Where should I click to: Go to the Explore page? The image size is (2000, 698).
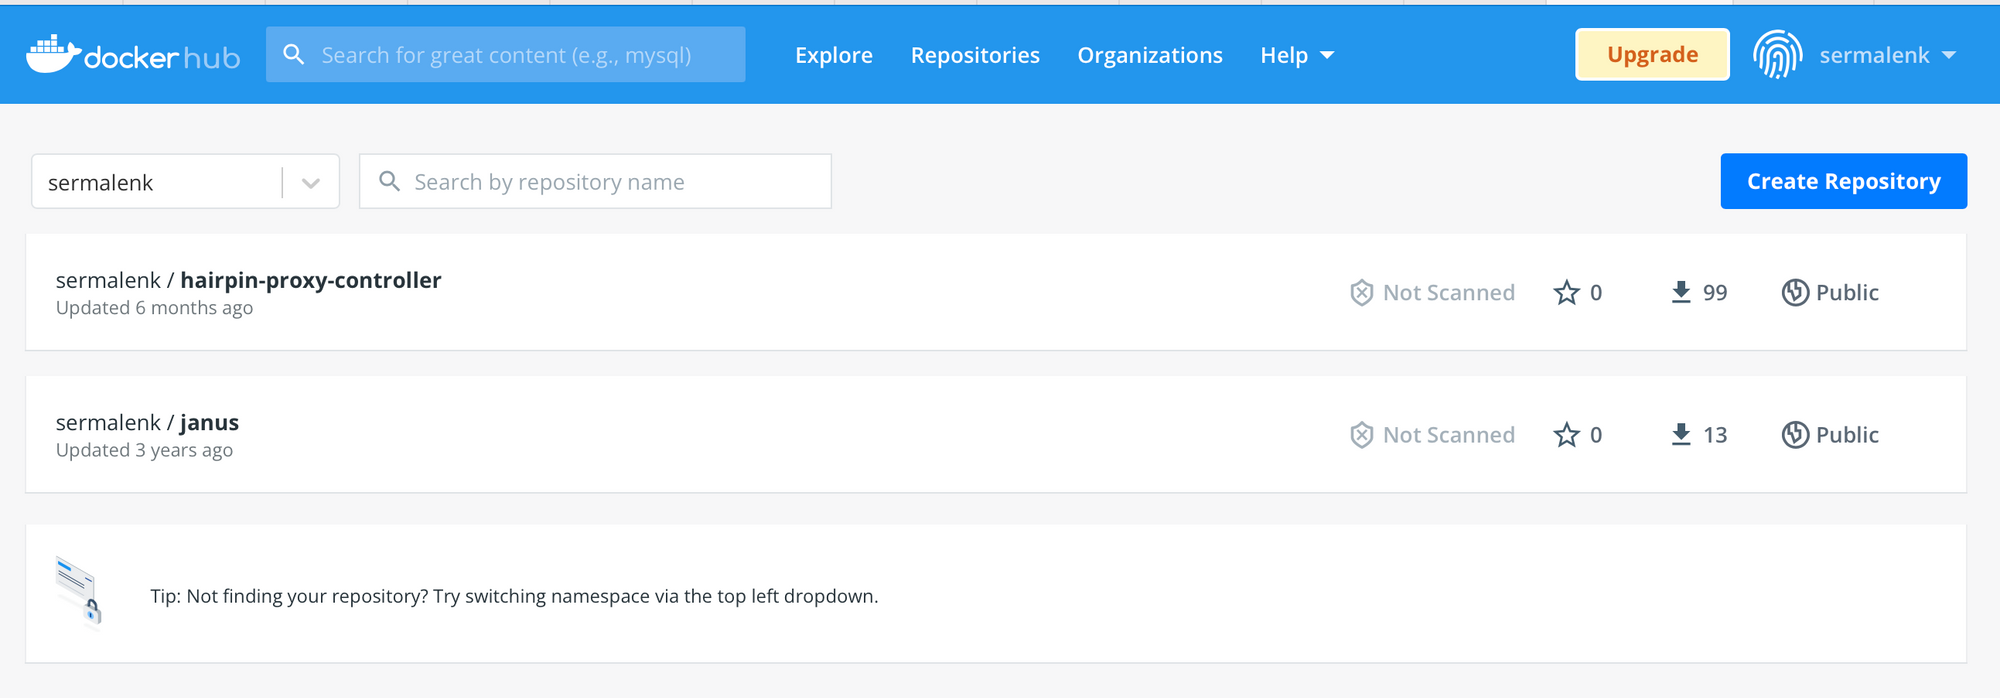tap(833, 55)
